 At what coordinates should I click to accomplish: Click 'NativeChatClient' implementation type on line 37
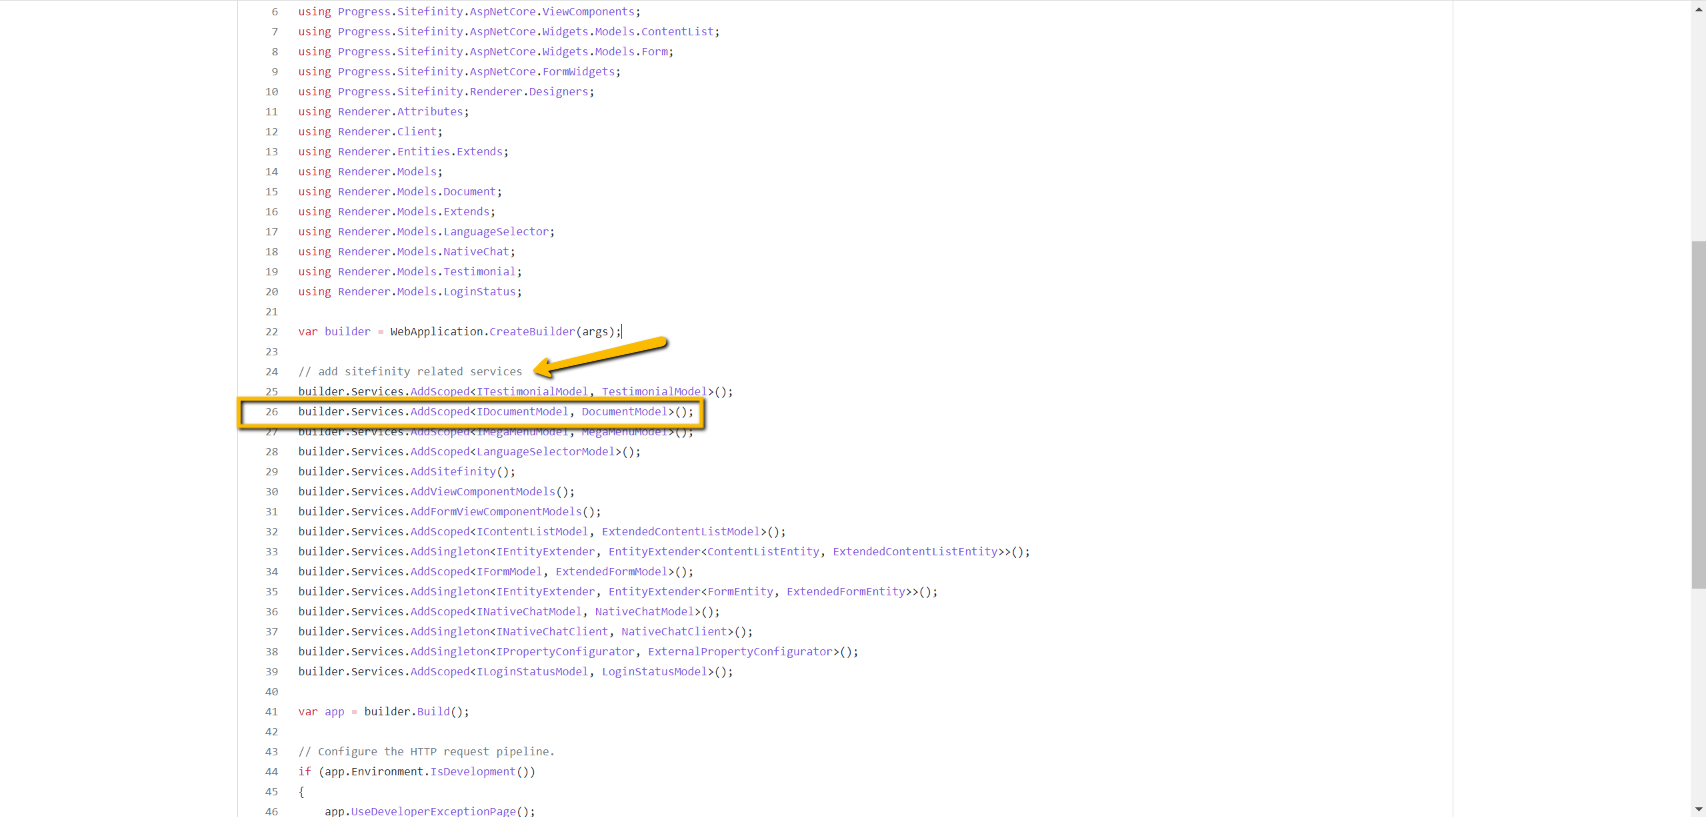[674, 632]
